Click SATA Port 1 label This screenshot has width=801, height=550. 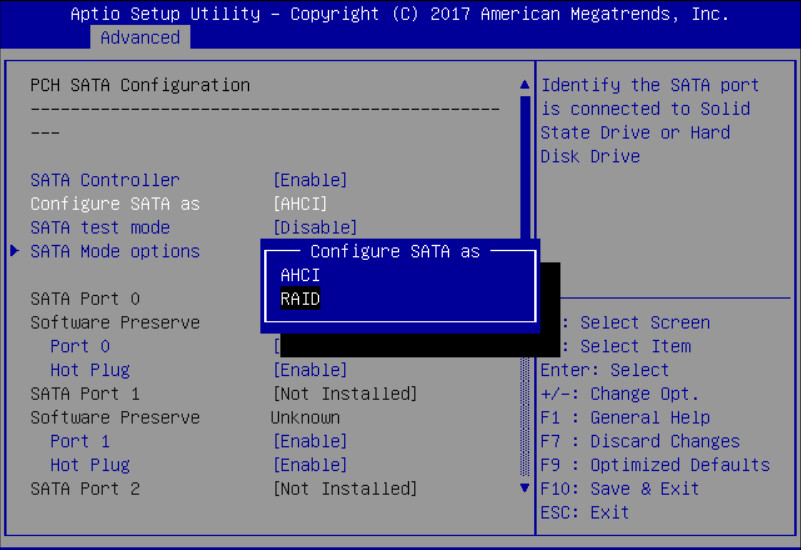coord(85,394)
